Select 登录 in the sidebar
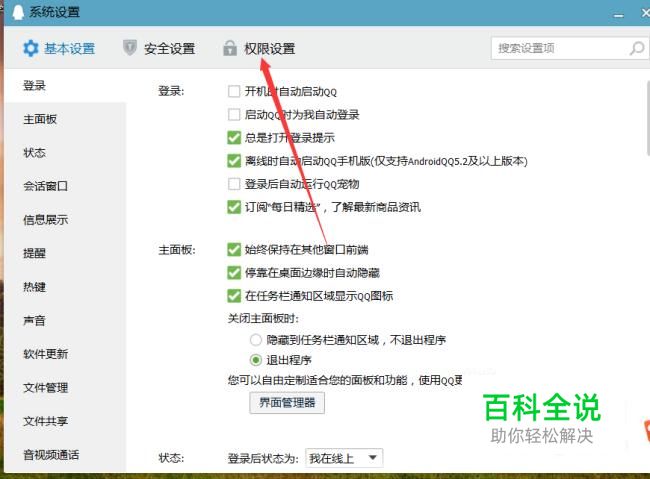 point(34,86)
